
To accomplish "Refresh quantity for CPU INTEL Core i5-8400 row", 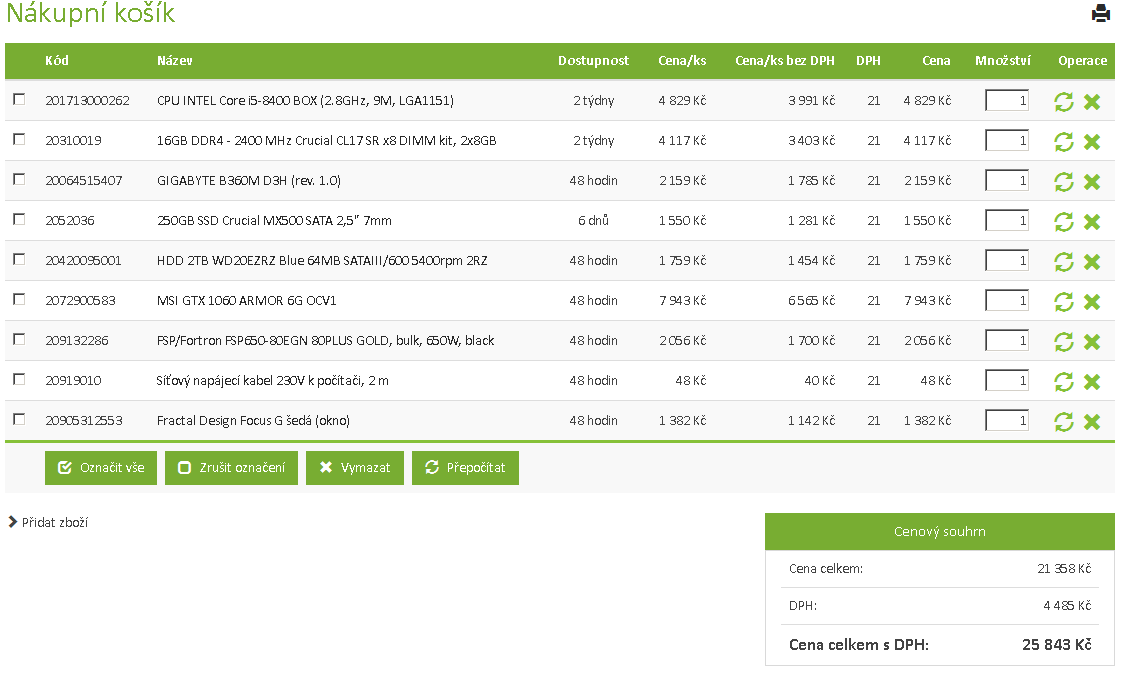I will pos(1064,102).
